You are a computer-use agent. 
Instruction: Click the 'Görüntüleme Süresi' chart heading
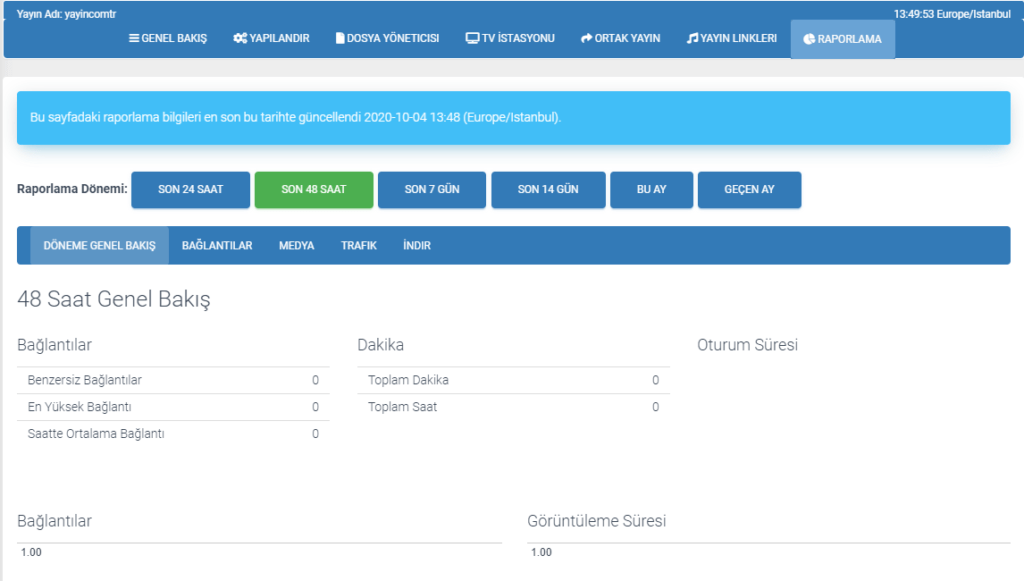597,521
